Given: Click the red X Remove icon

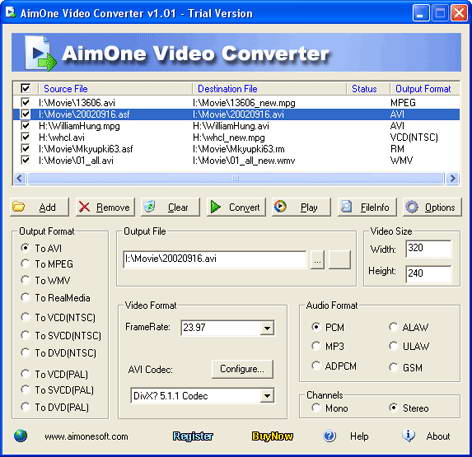Looking at the screenshot, I should point(84,207).
